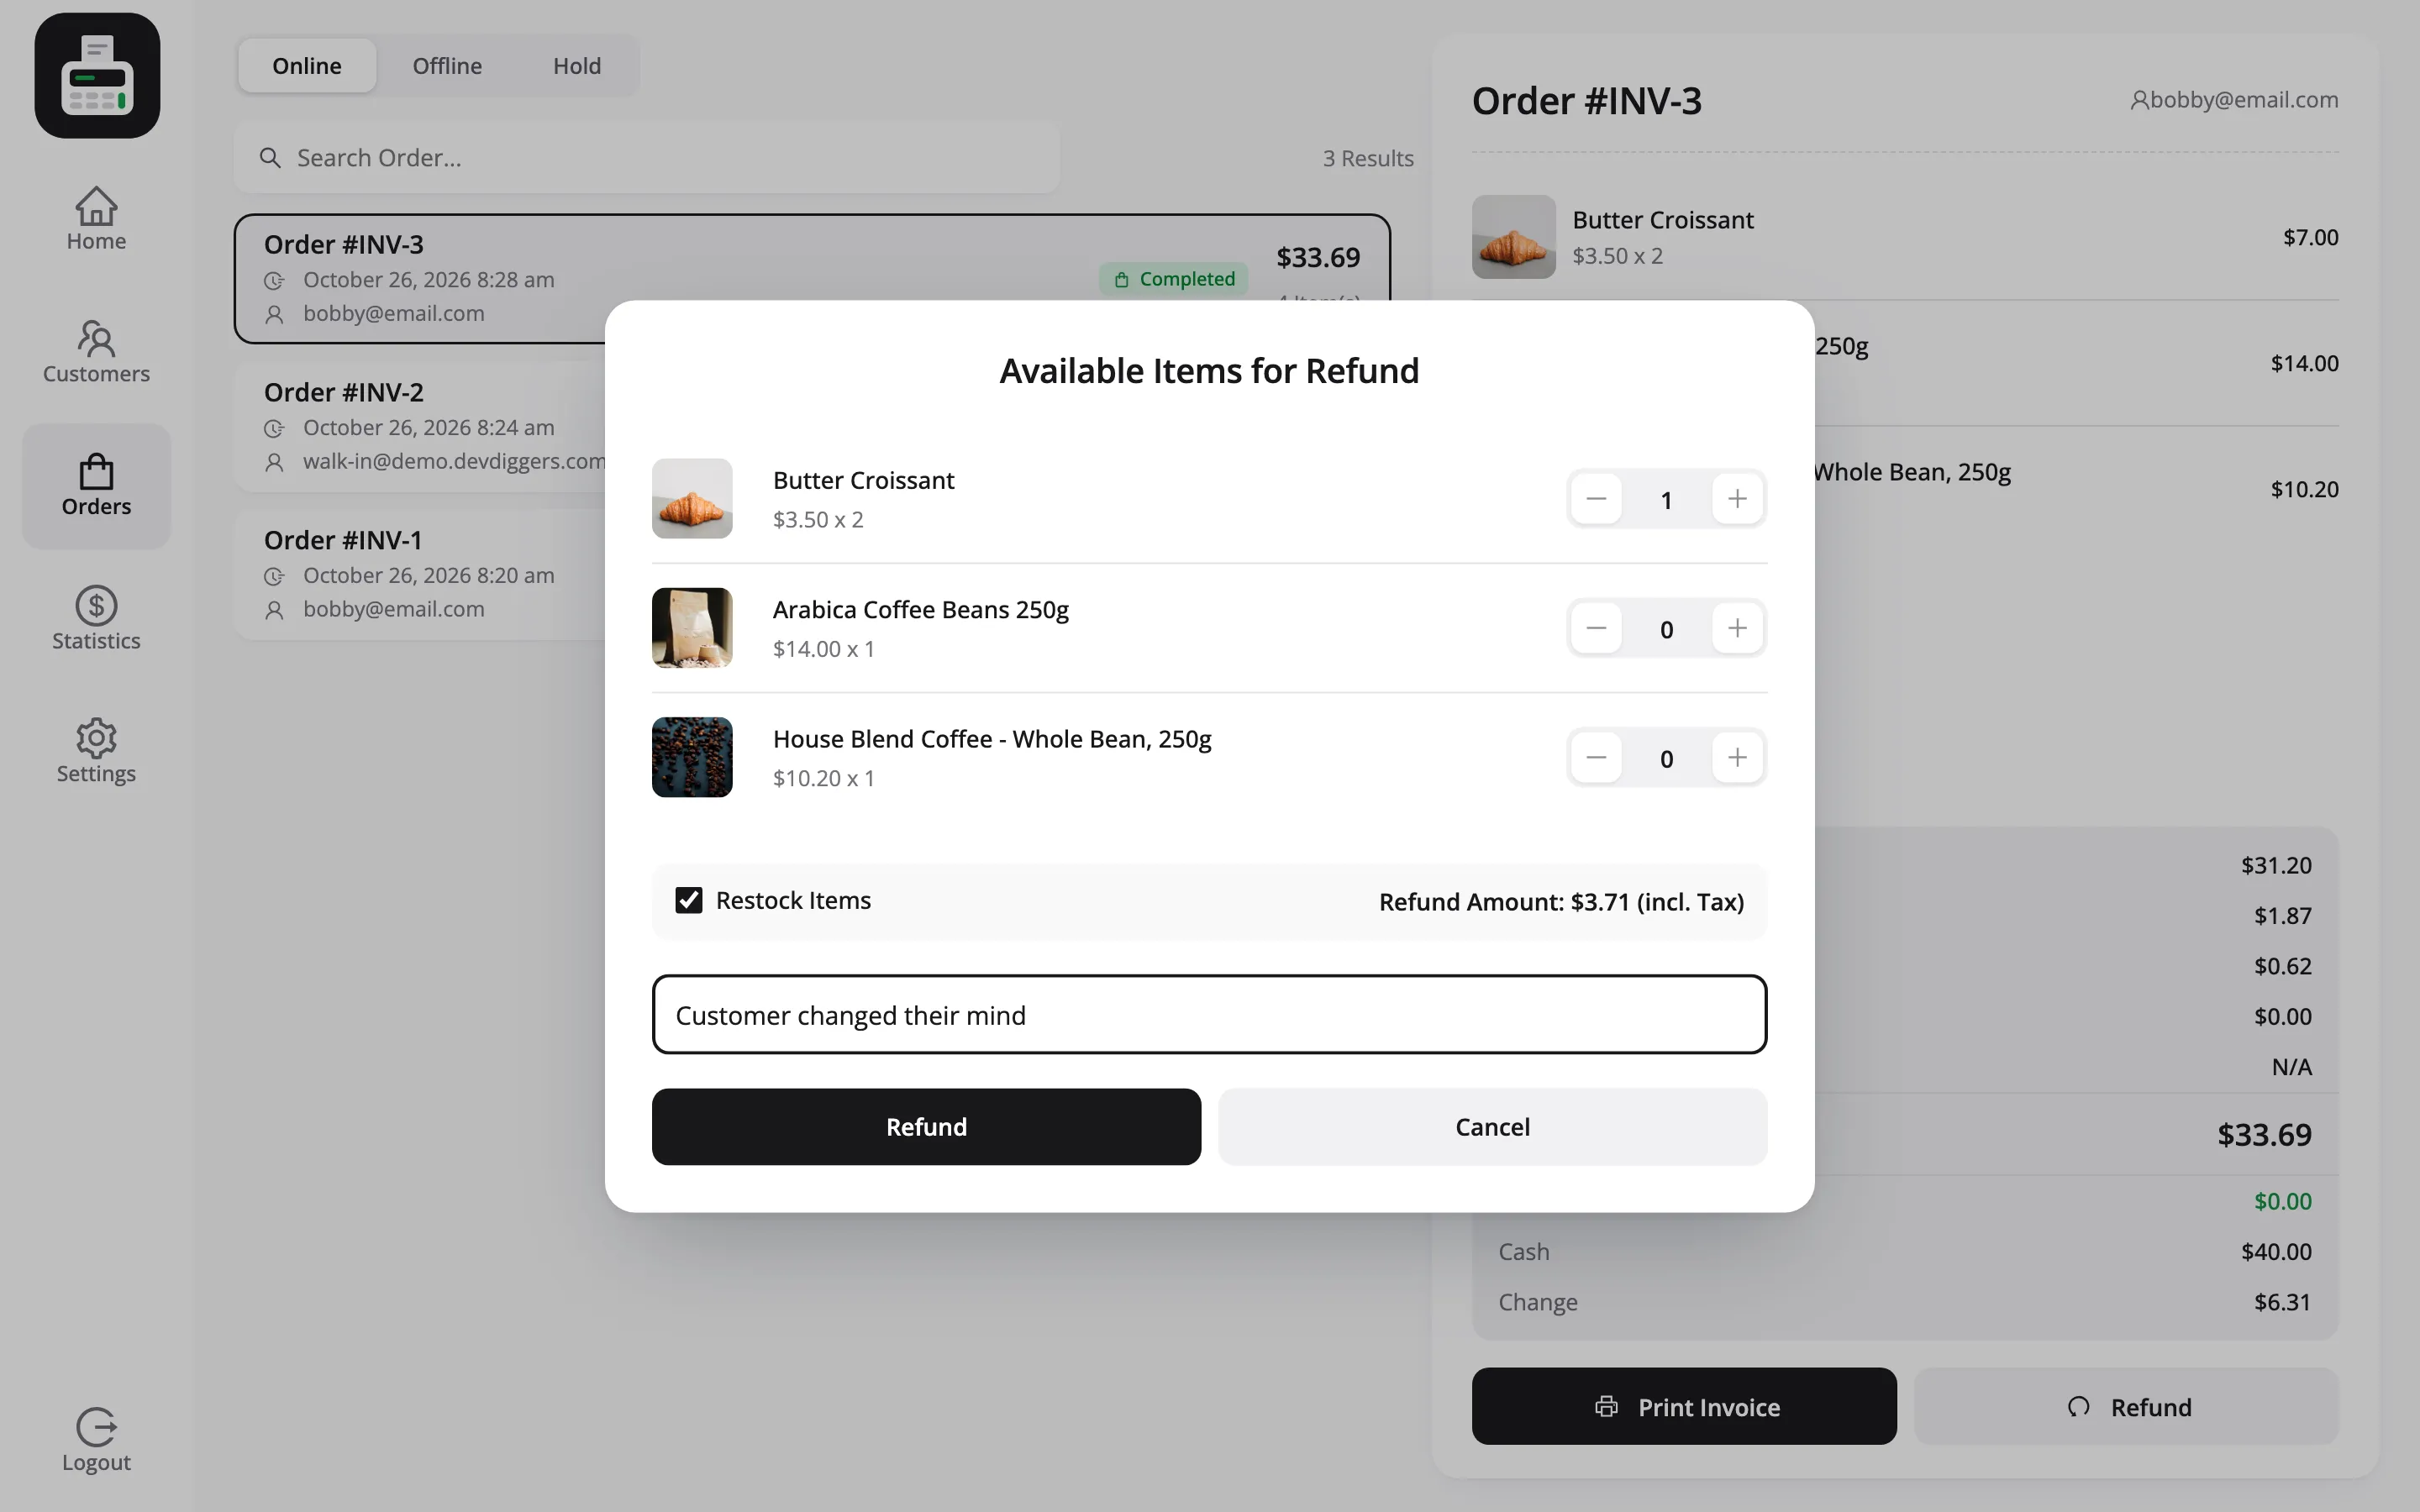Confirm with the black Refund button
Image resolution: width=2420 pixels, height=1512 pixels.
(x=926, y=1127)
